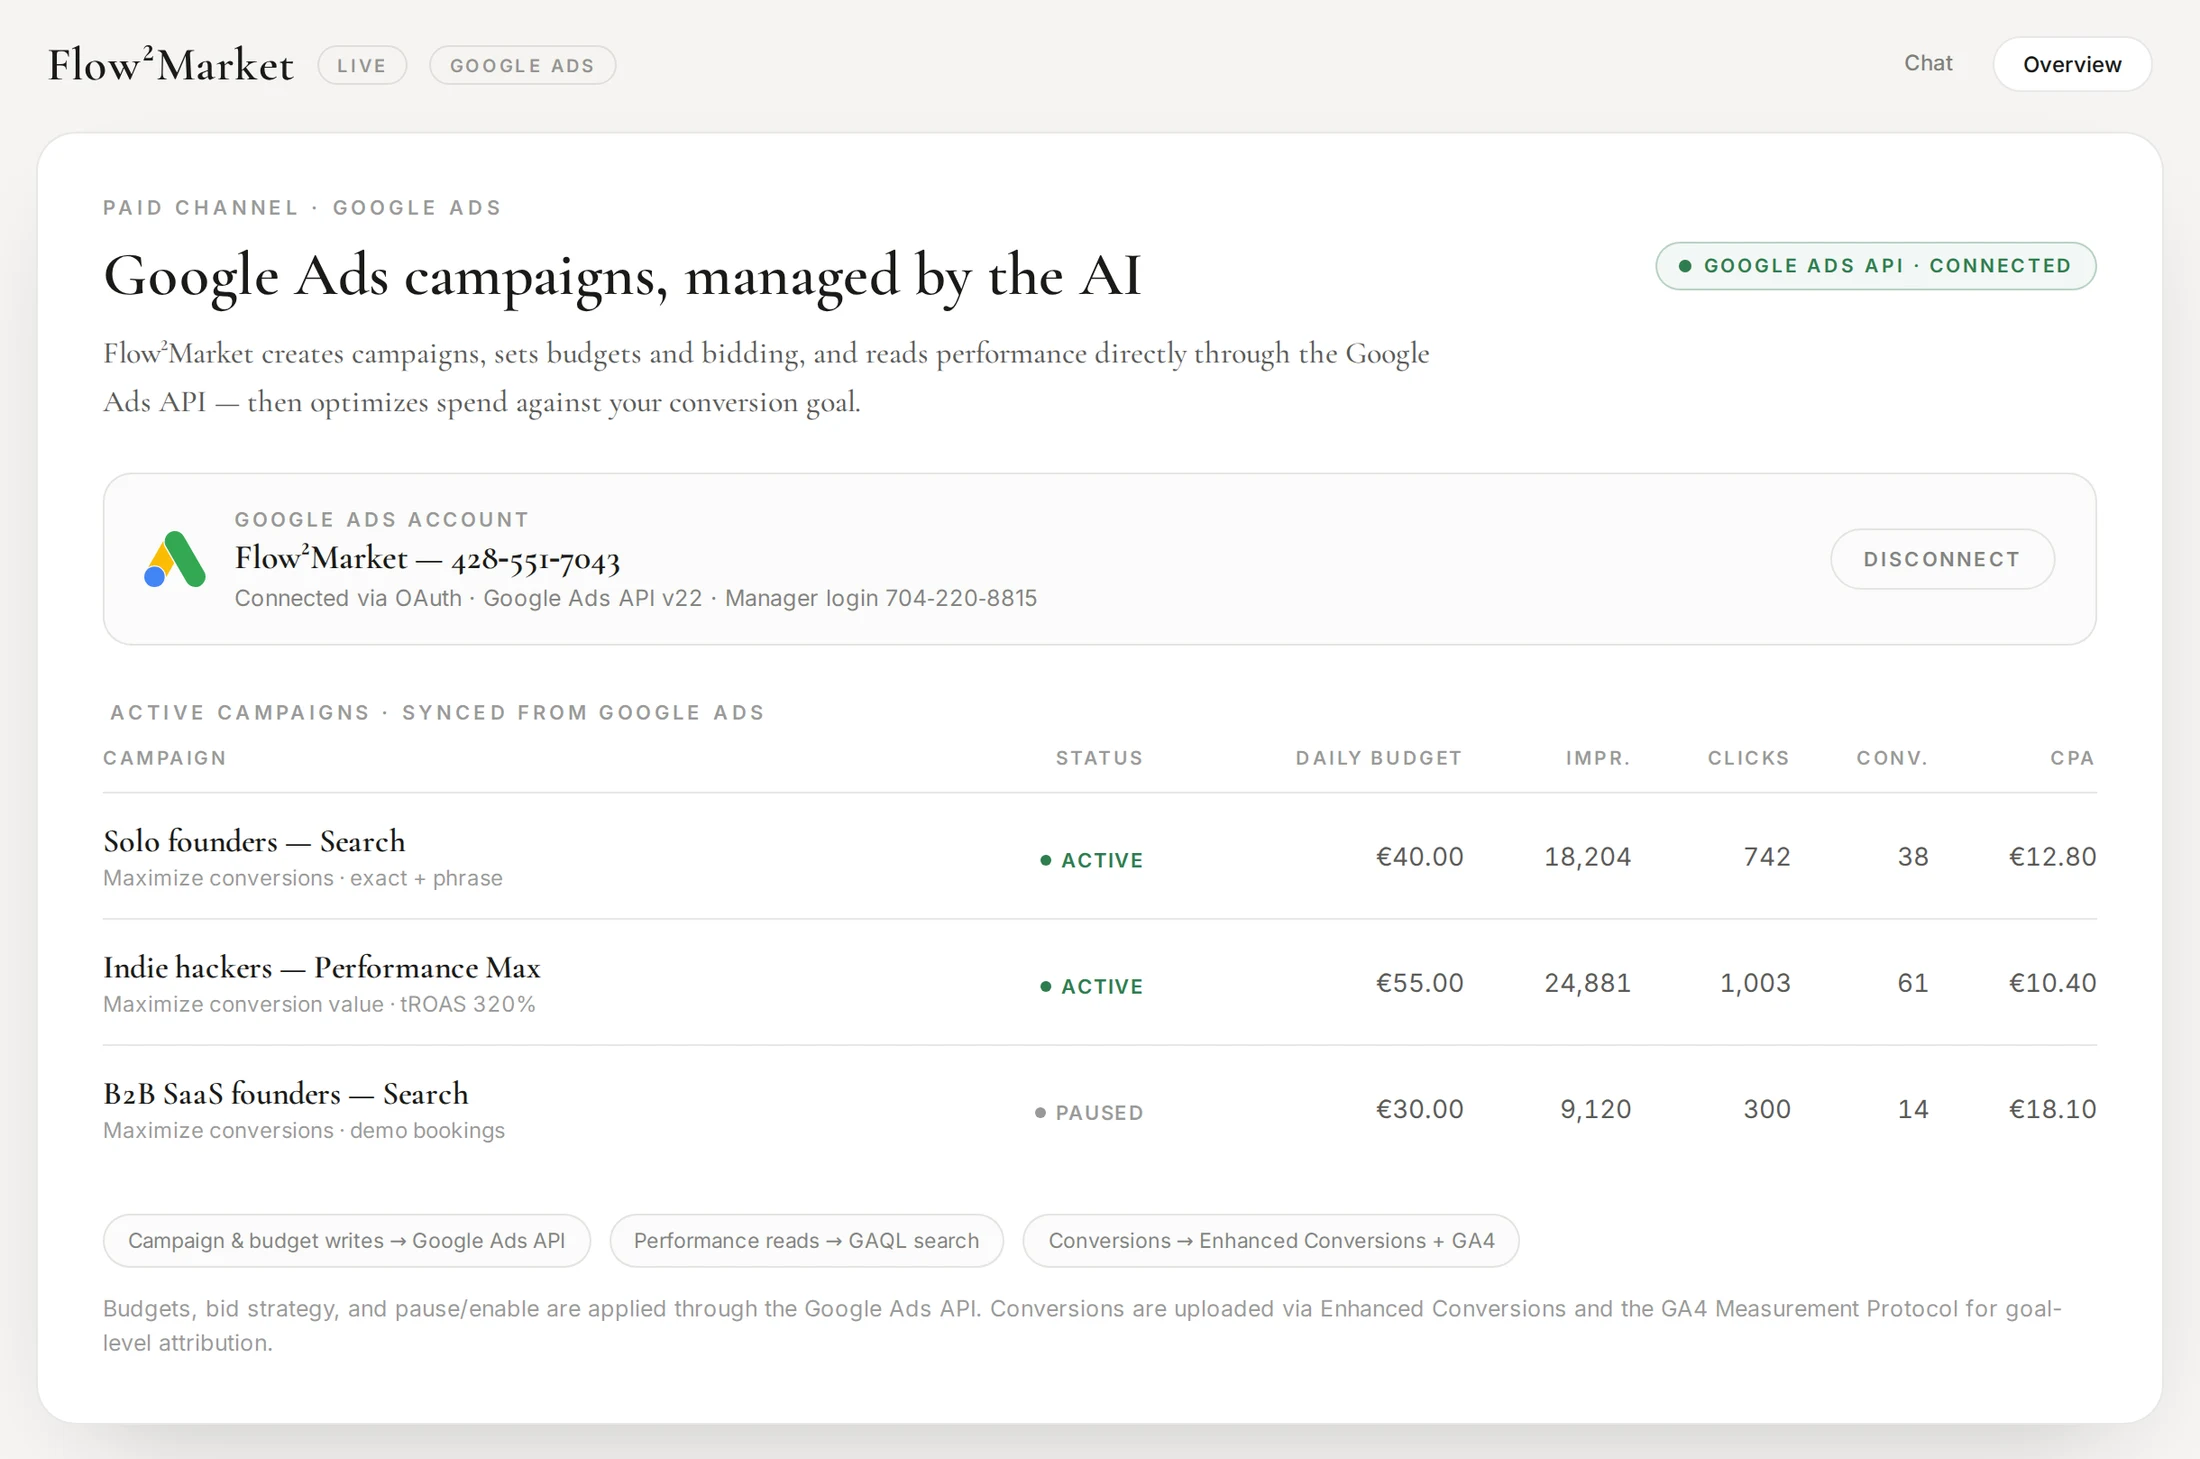Viewport: 2200px width, 1459px height.
Task: Click the CAMPAIGN column header
Action: click(x=165, y=758)
